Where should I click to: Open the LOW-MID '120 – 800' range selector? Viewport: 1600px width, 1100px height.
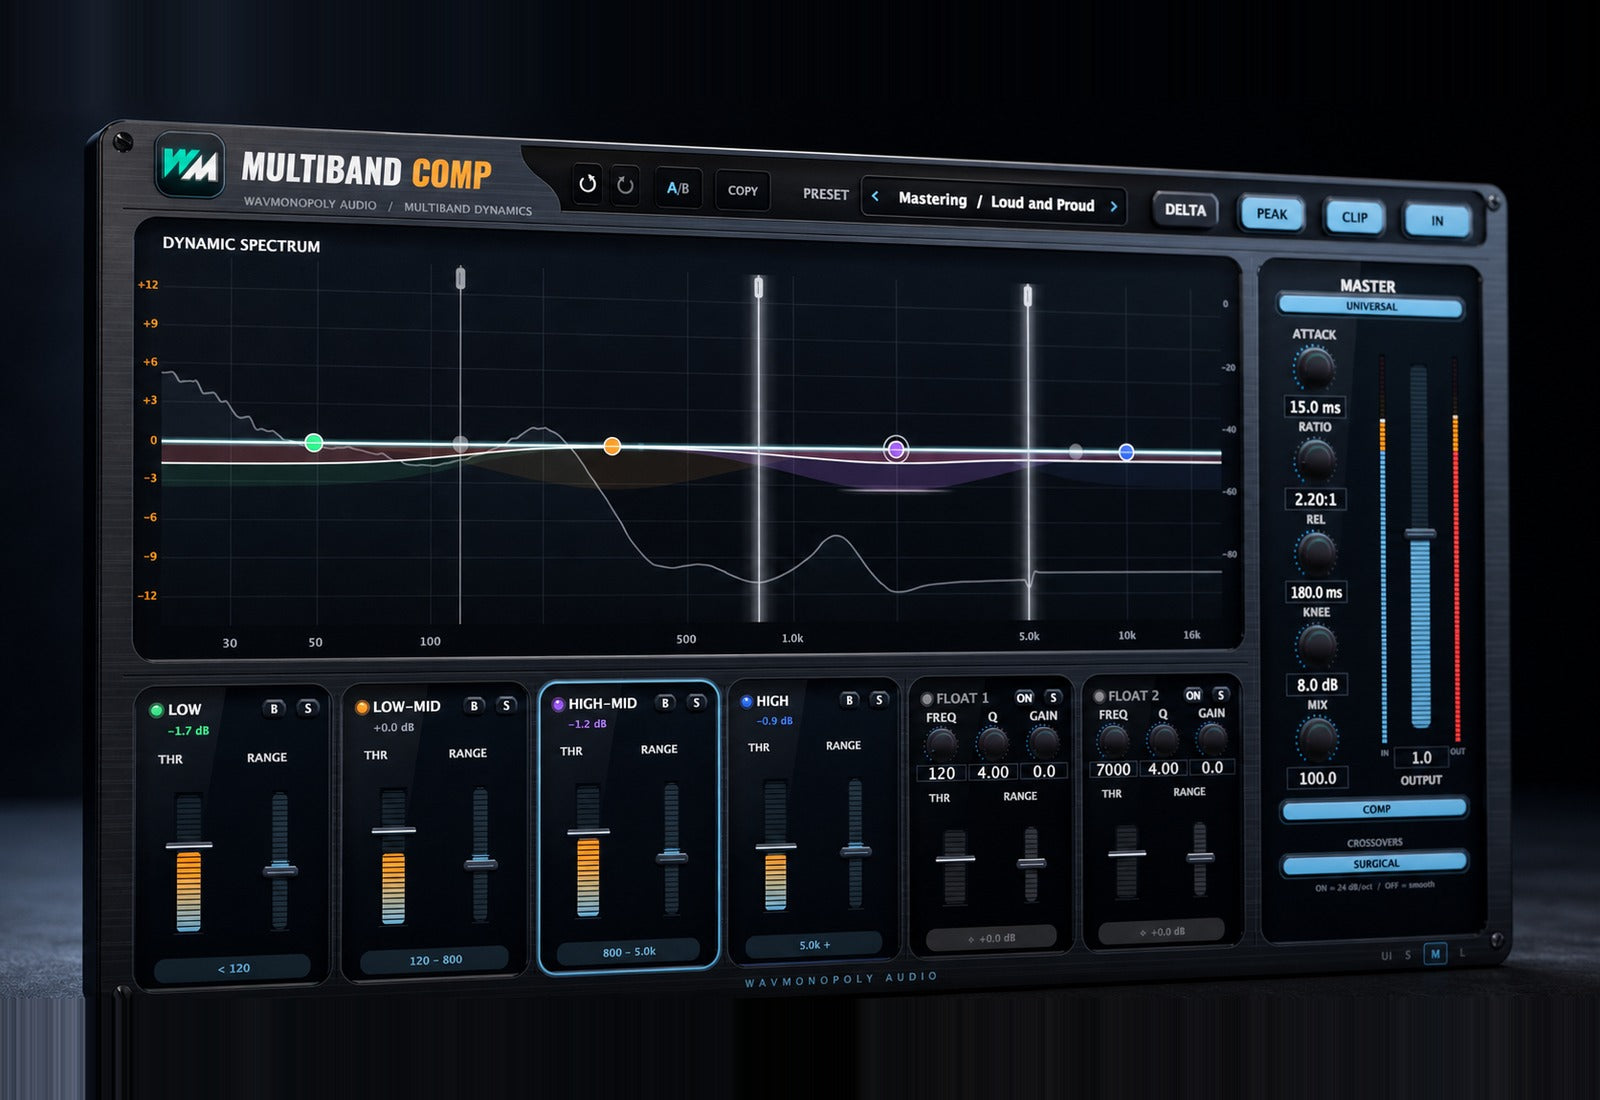[x=435, y=960]
